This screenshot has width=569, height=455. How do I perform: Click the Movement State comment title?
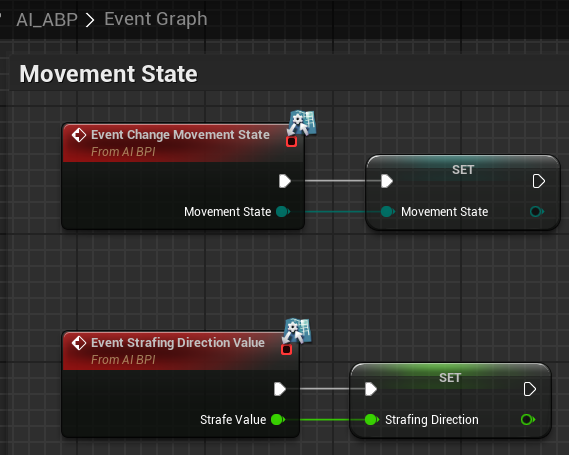click(108, 74)
